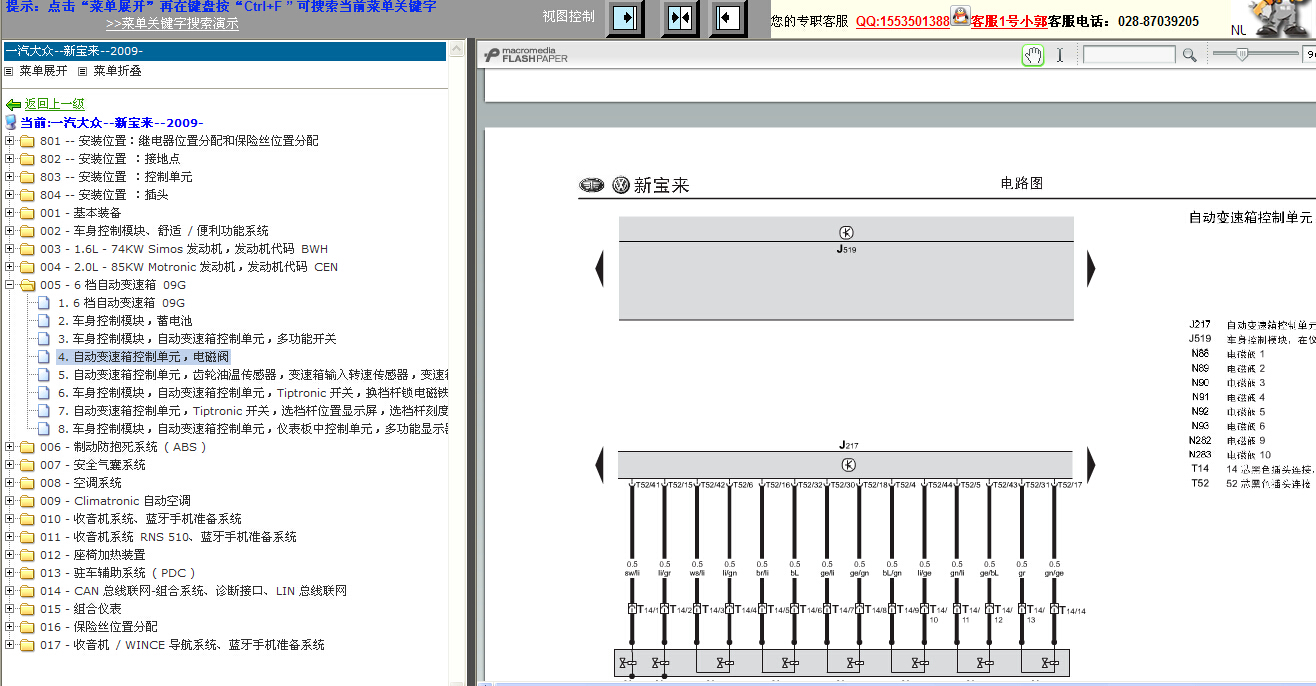This screenshot has width=1316, height=686.
Task: Open the 菜单关键字搜索演示 link
Action: click(172, 24)
